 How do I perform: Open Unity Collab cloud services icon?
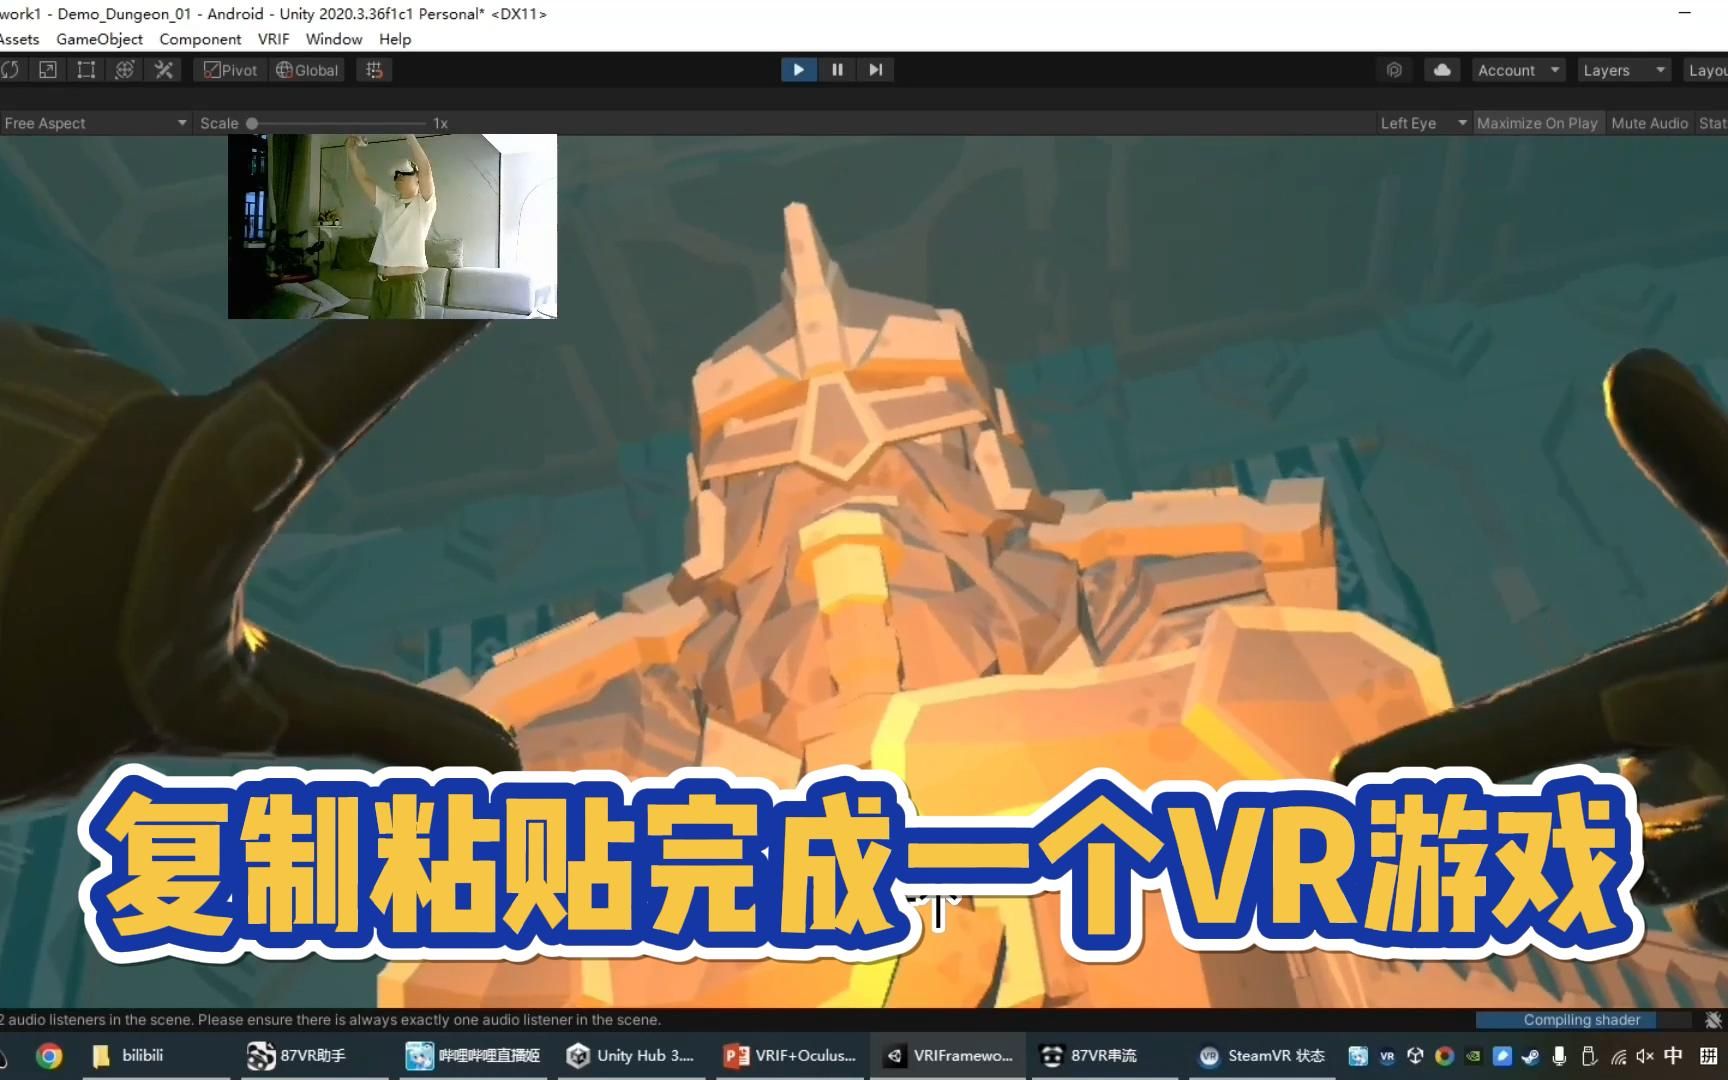(1440, 69)
